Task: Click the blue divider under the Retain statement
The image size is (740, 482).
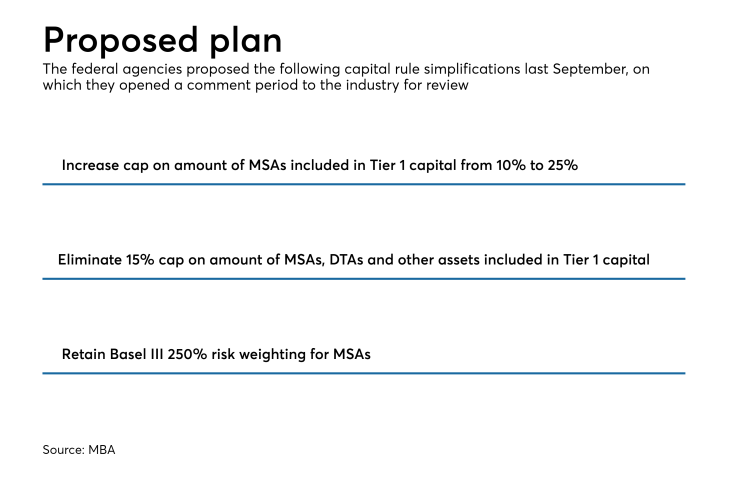Action: click(363, 373)
